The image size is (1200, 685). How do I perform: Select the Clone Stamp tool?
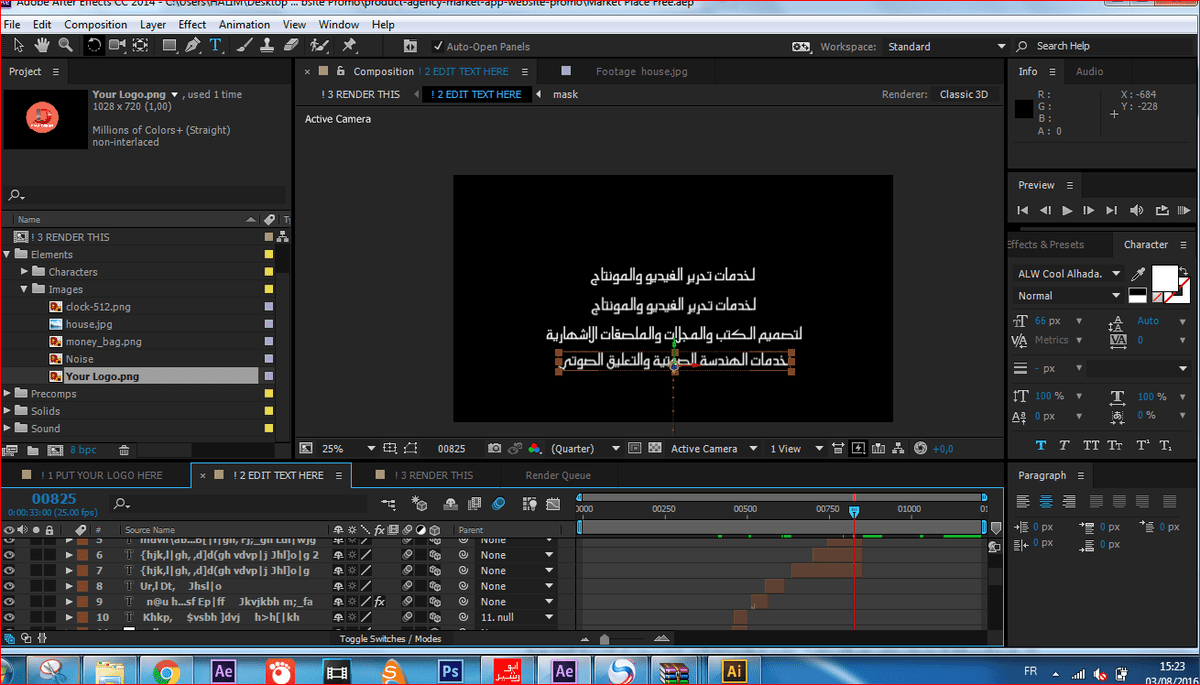click(268, 45)
